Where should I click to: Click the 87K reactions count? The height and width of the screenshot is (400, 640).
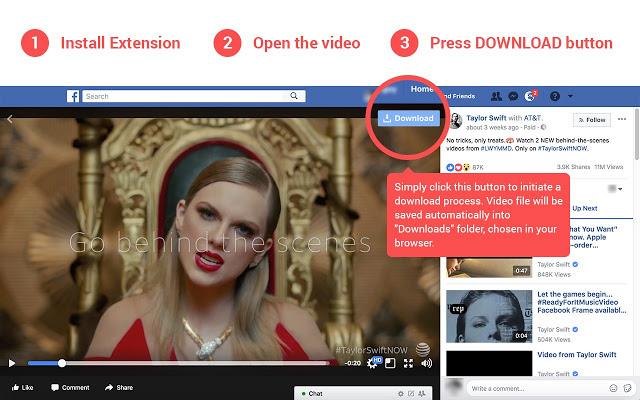point(478,167)
